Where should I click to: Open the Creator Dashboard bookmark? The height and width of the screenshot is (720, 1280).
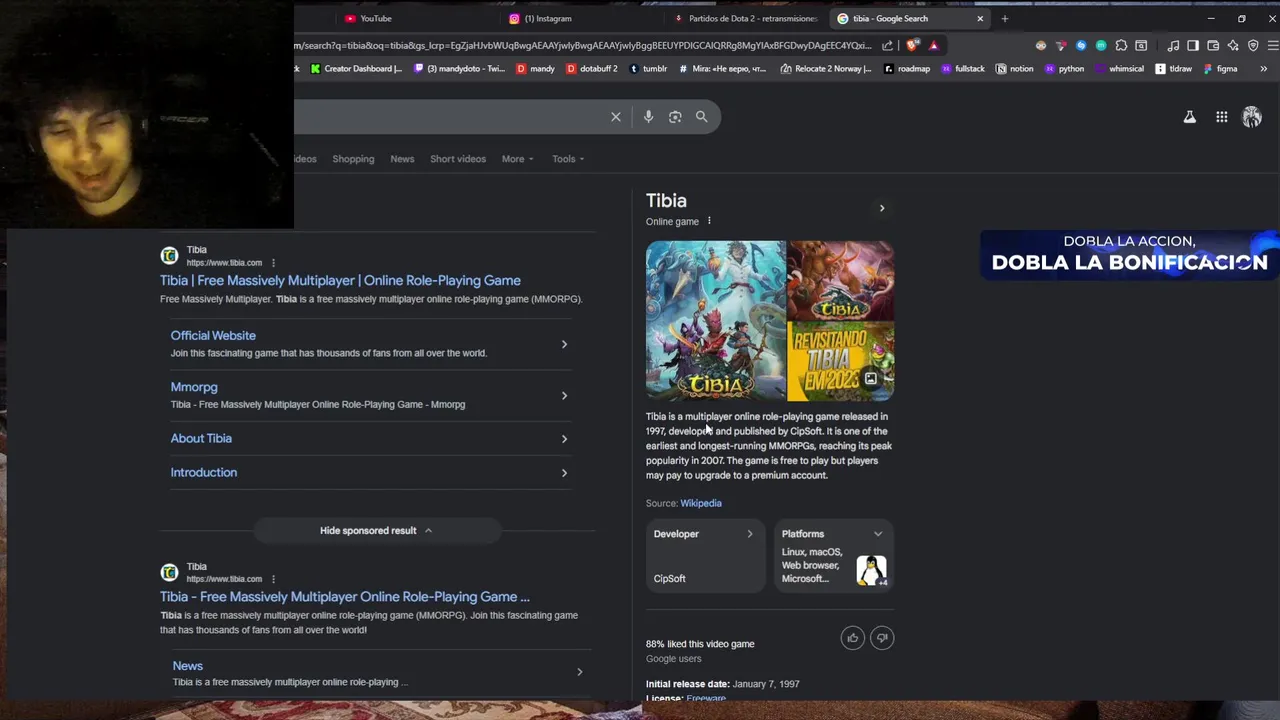click(x=356, y=69)
